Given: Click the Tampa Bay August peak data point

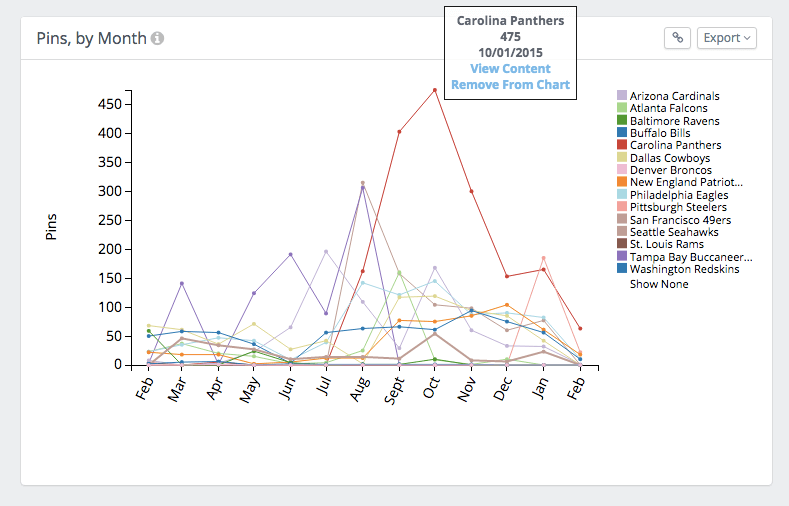Looking at the screenshot, I should pyautogui.click(x=362, y=188).
